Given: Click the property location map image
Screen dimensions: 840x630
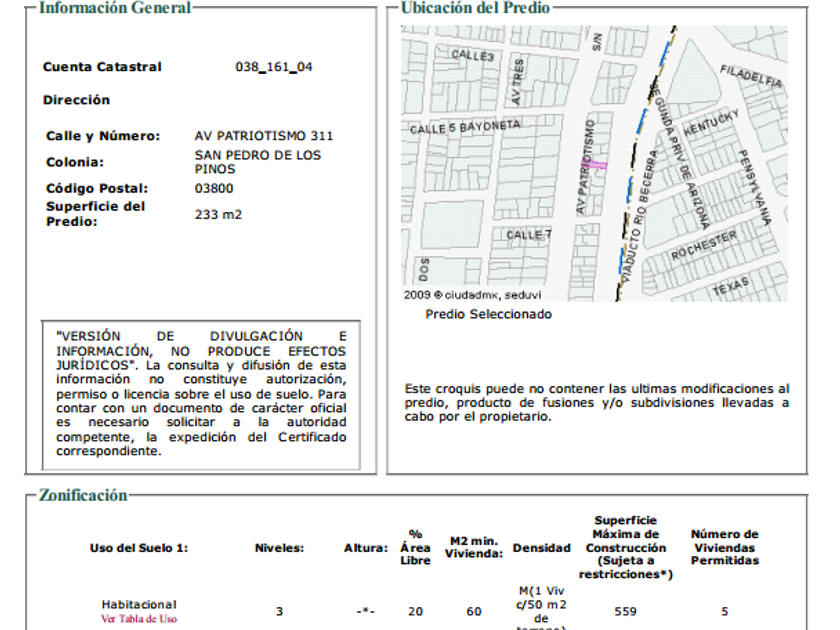Looking at the screenshot, I should [595, 163].
